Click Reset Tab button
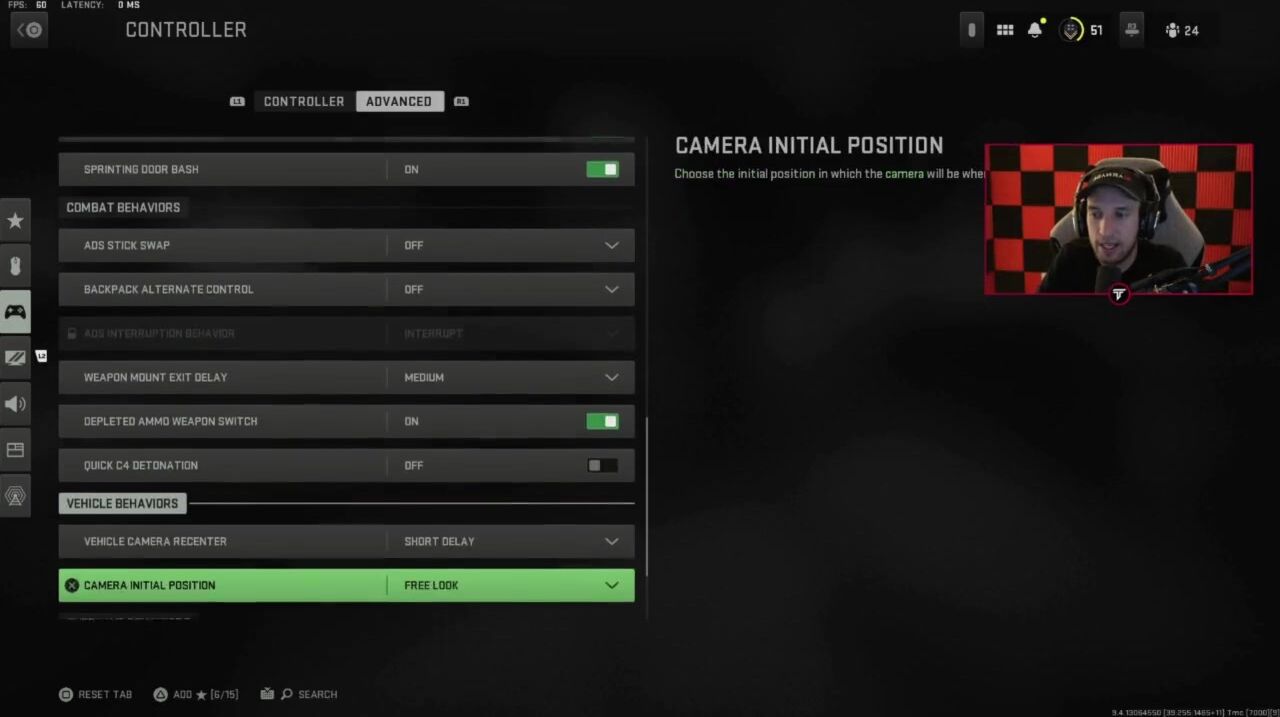The image size is (1280, 717). (95, 694)
